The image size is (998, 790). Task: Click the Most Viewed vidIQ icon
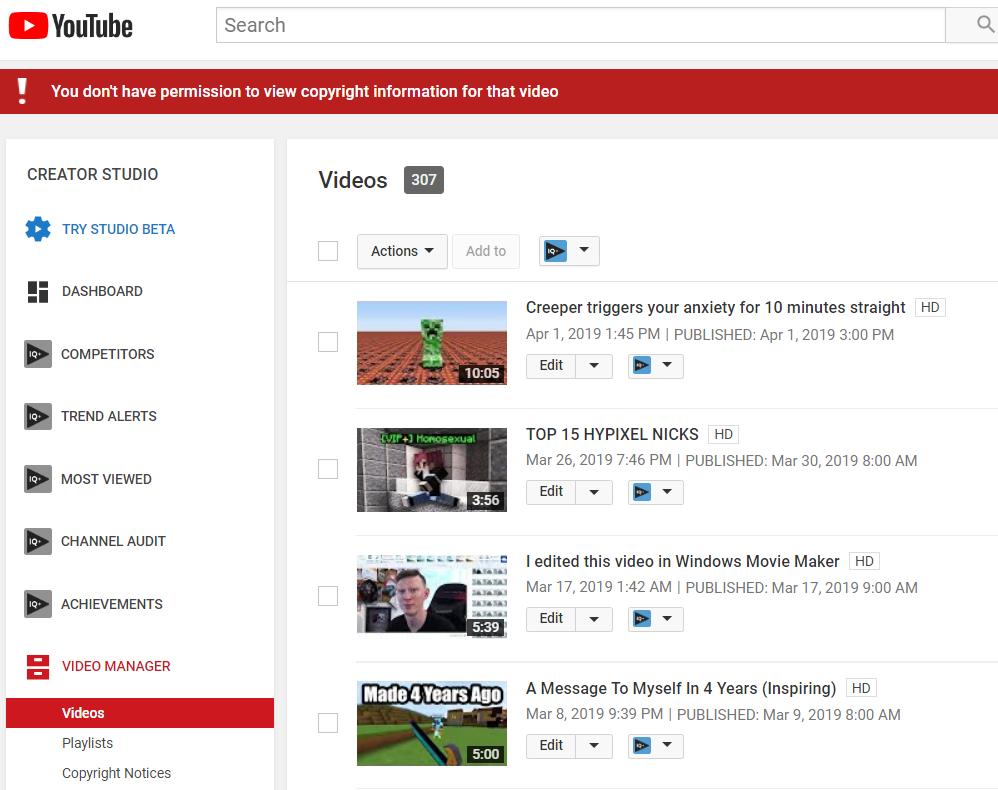[38, 479]
